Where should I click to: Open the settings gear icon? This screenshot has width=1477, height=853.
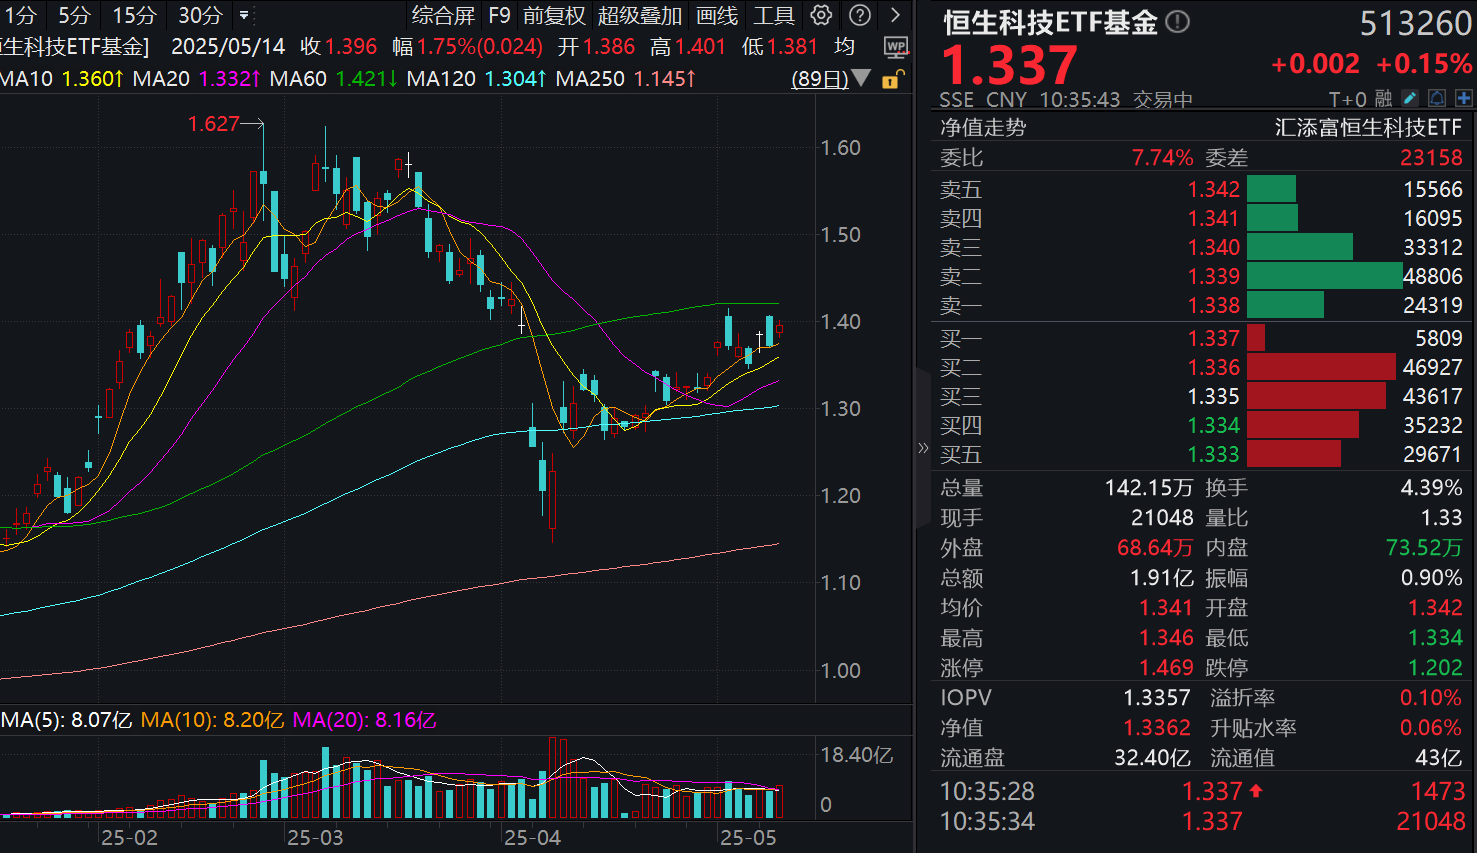821,15
